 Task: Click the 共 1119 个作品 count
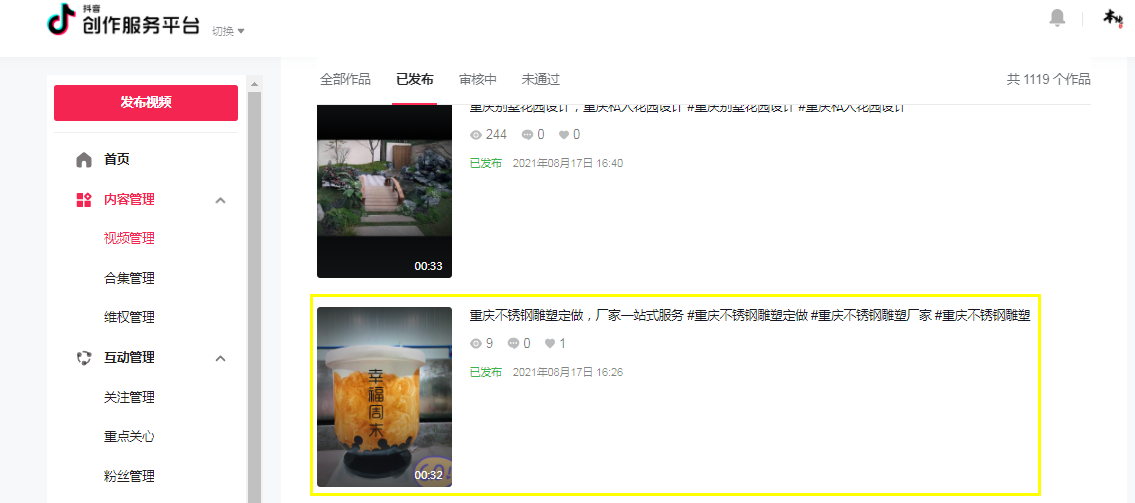tap(1048, 80)
